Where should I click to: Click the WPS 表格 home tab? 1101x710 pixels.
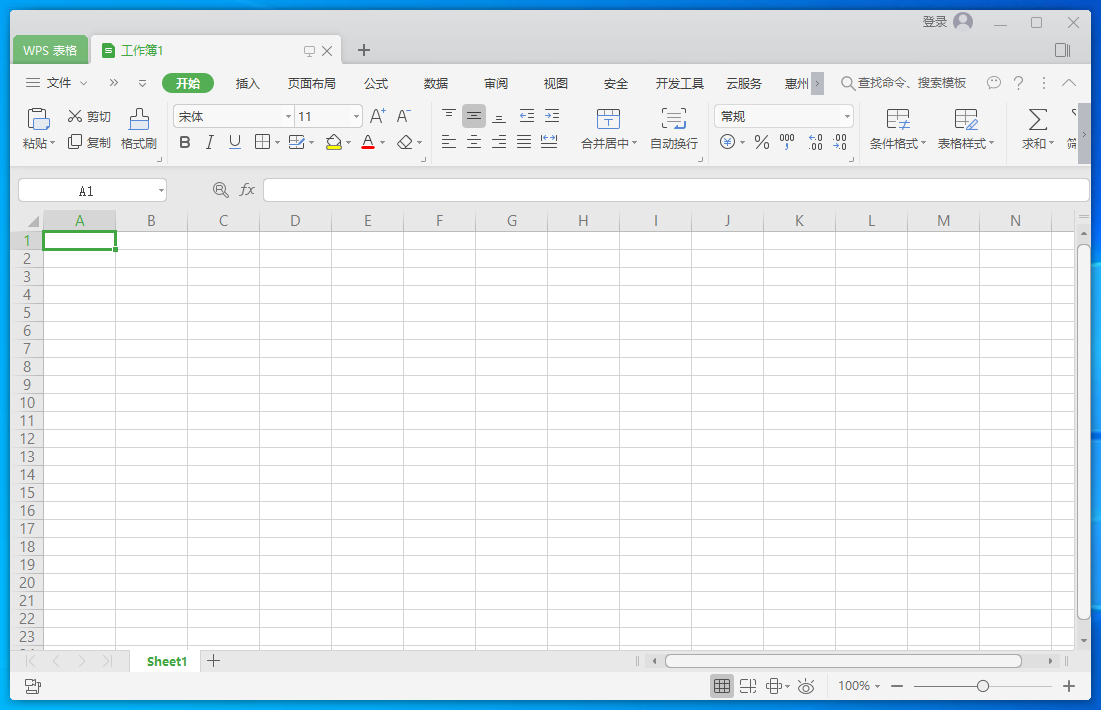tap(50, 51)
